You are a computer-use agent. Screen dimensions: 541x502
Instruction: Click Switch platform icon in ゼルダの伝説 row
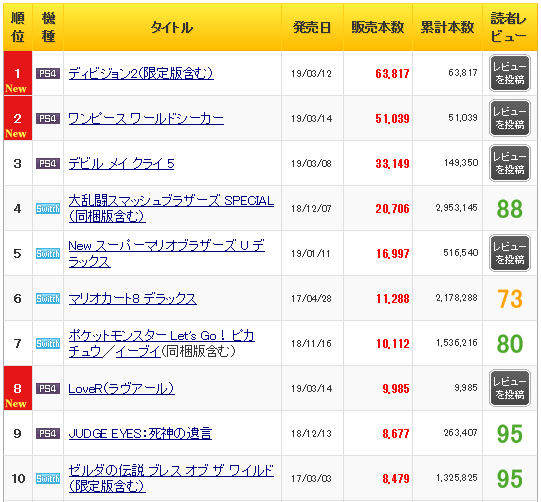(x=48, y=478)
